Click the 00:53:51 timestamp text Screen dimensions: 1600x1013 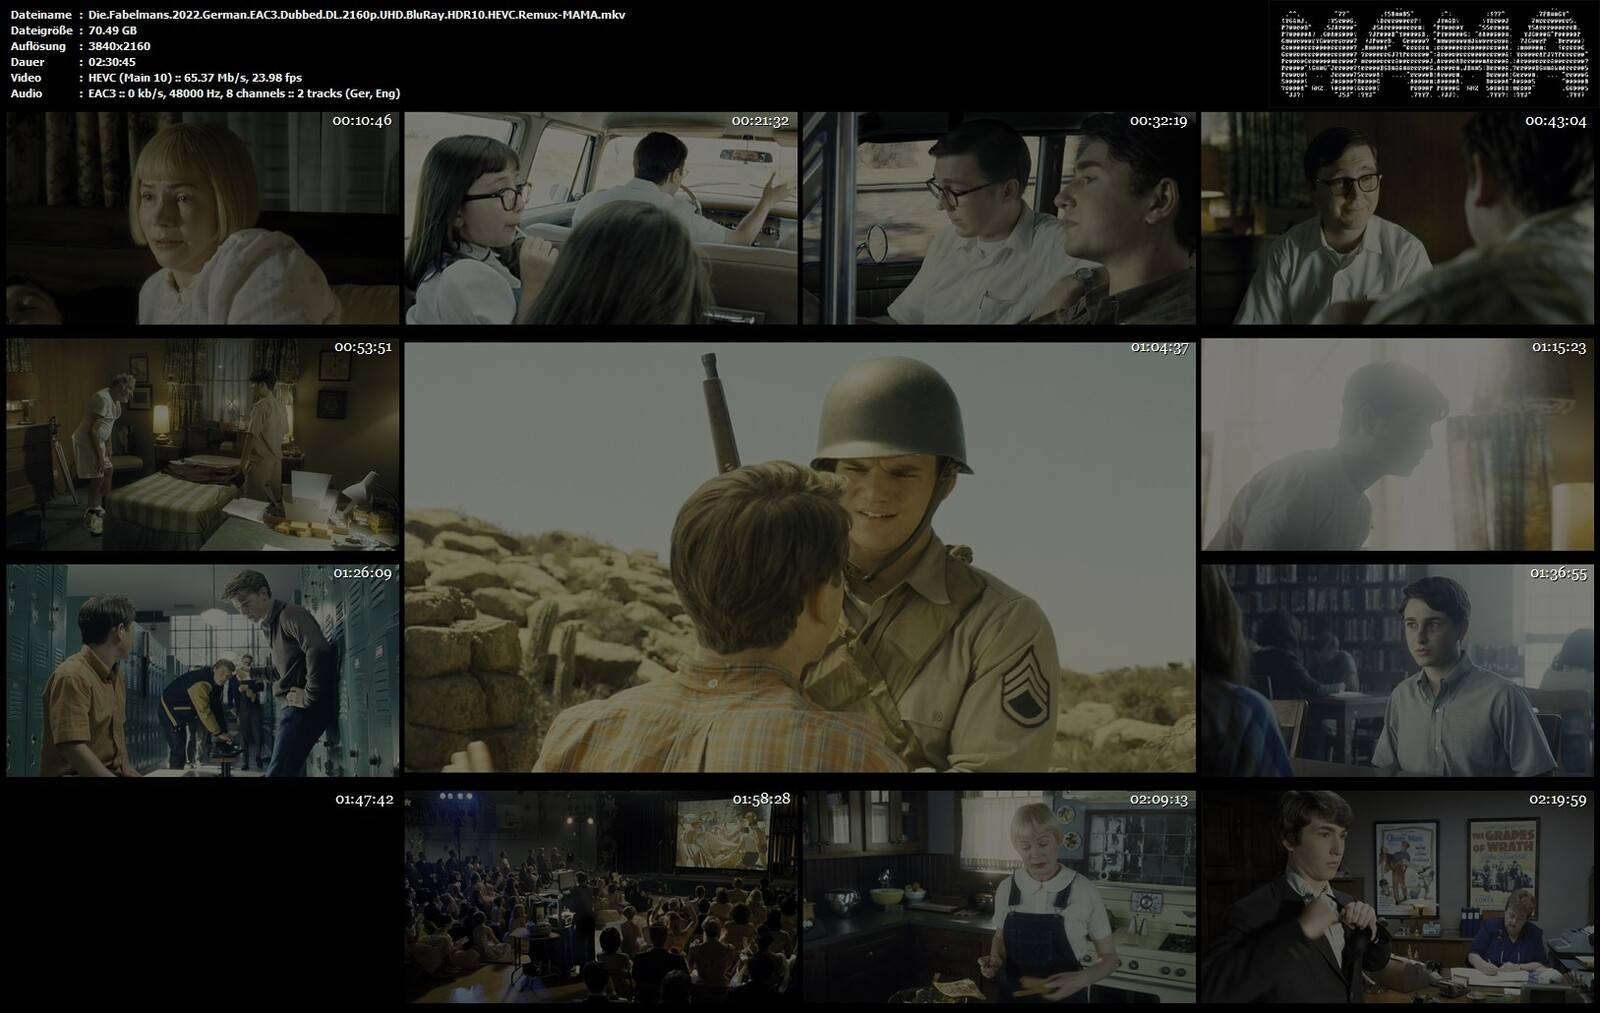[363, 347]
